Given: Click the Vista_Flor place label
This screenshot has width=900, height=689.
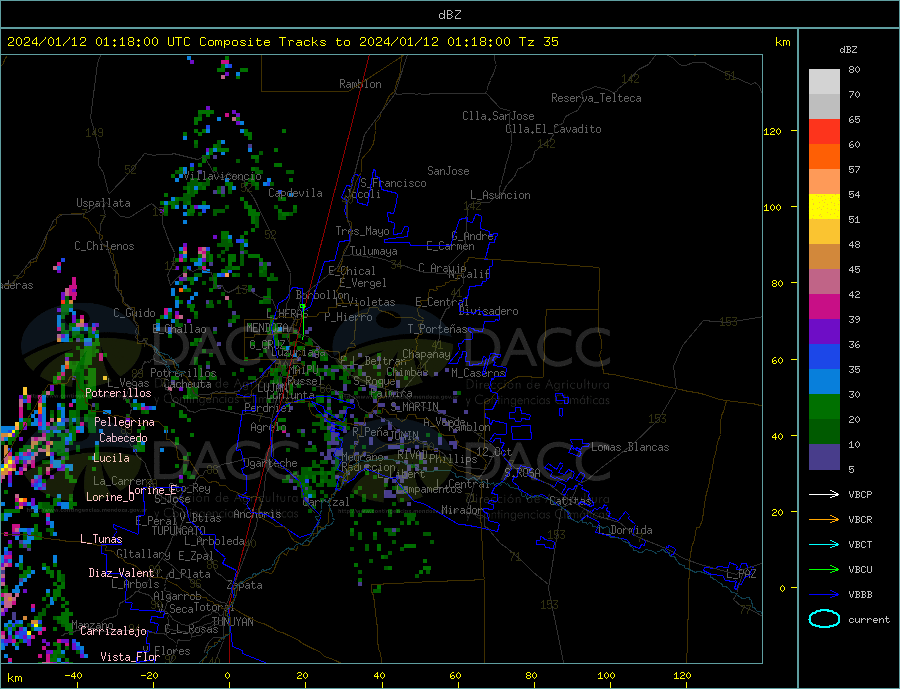Looking at the screenshot, I should point(130,657).
